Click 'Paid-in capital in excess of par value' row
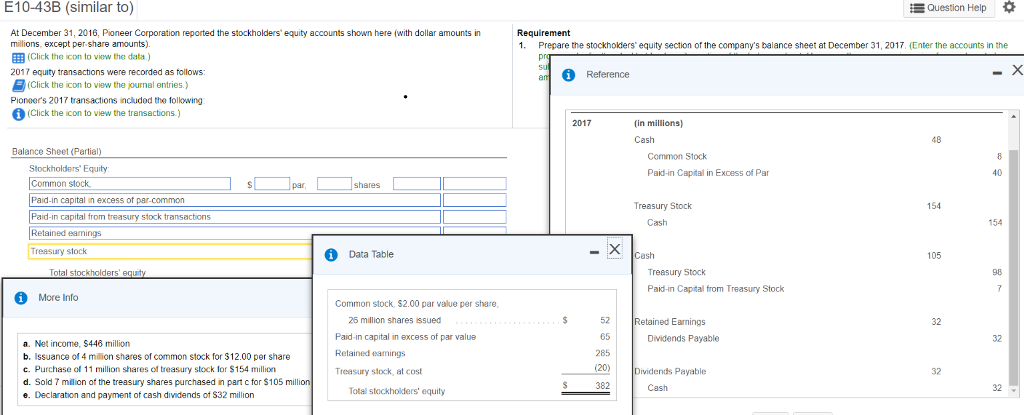Image resolution: width=1024 pixels, height=415 pixels. [473, 337]
